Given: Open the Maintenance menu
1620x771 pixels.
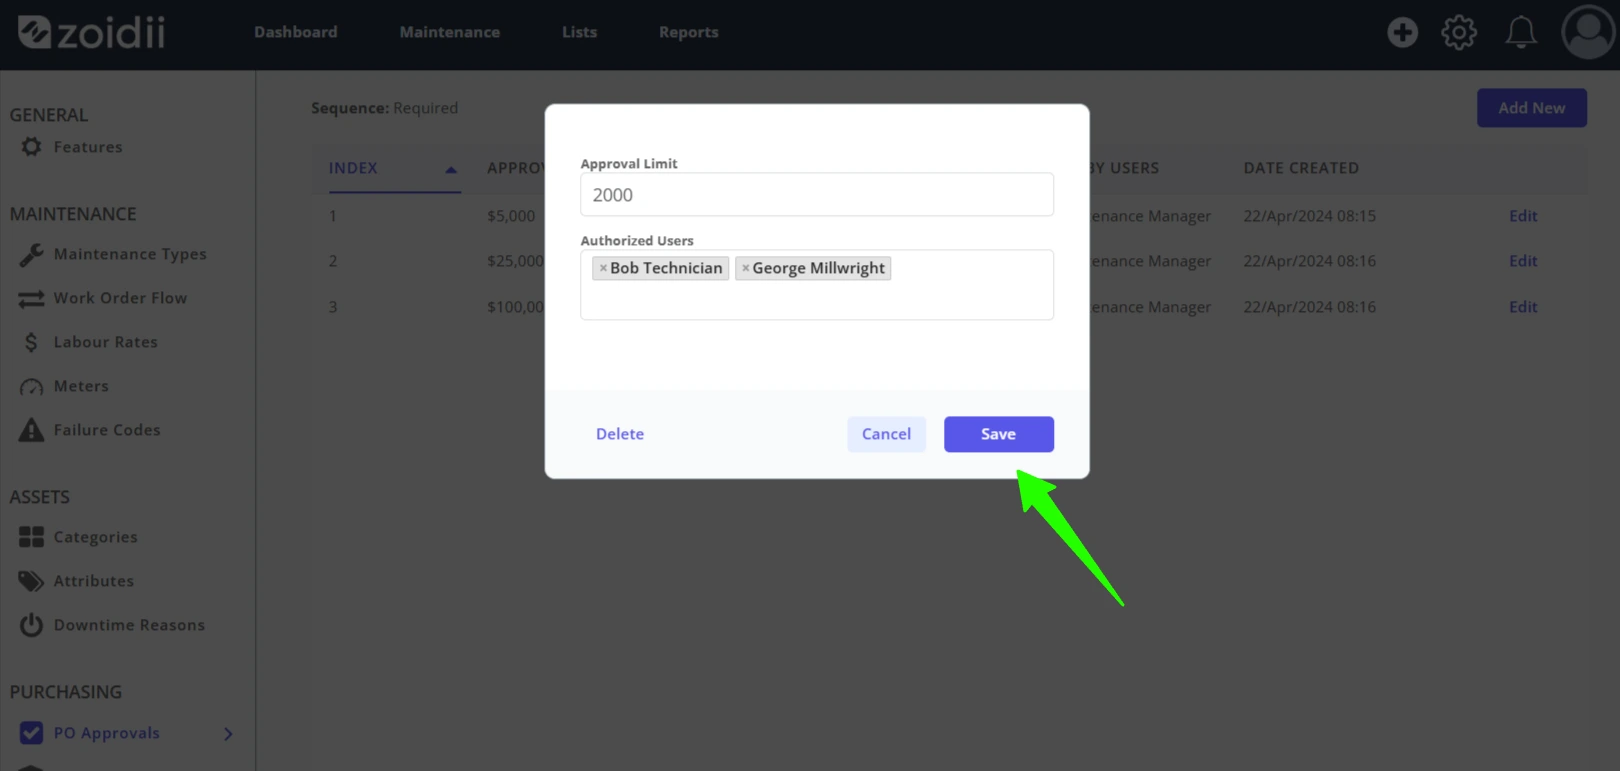Looking at the screenshot, I should tap(450, 32).
